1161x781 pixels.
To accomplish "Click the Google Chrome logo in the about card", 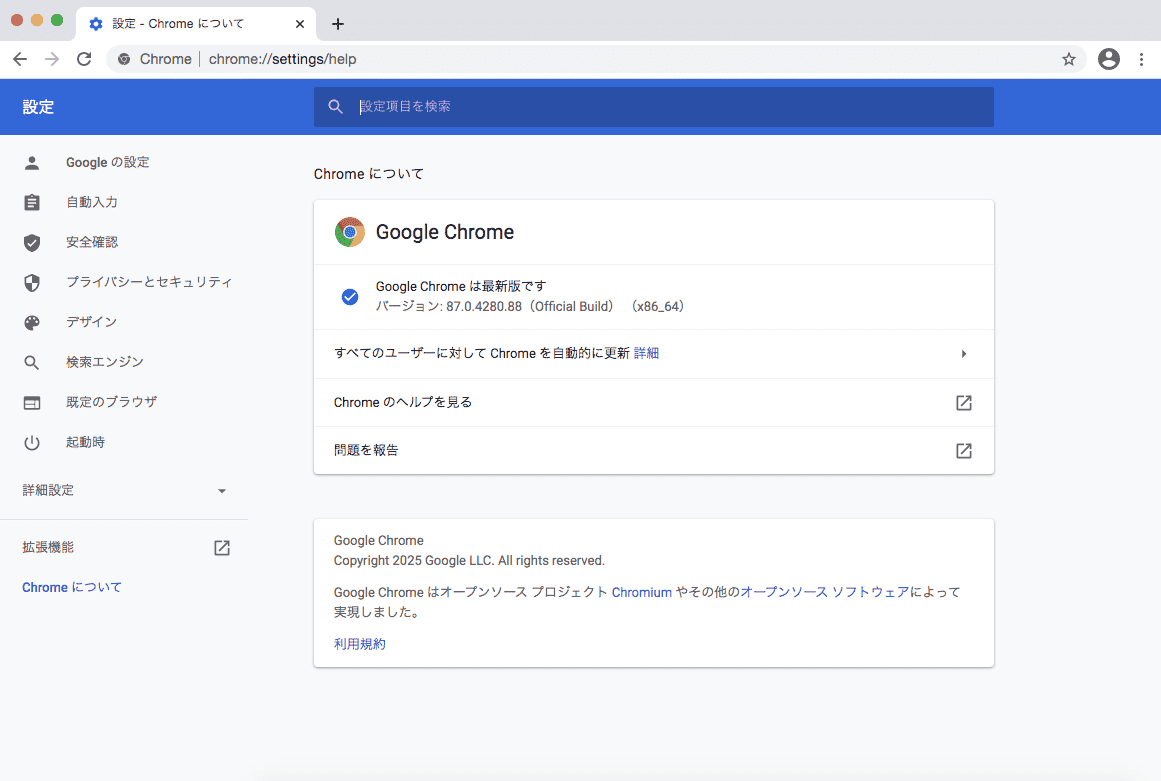I will 349,232.
